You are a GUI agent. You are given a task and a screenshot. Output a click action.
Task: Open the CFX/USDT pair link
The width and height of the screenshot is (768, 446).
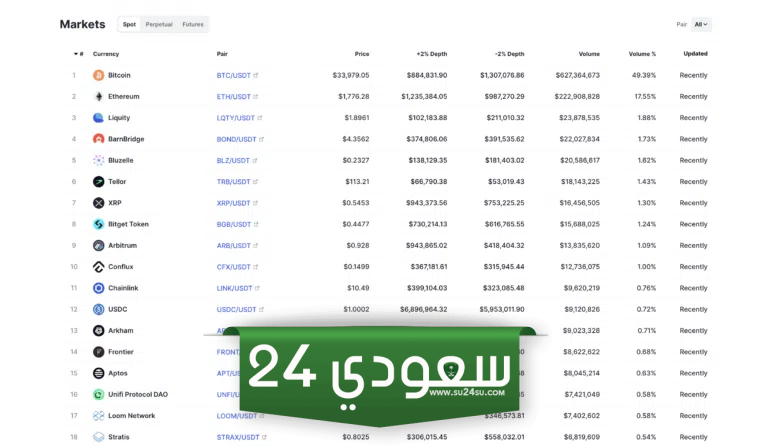tap(234, 267)
